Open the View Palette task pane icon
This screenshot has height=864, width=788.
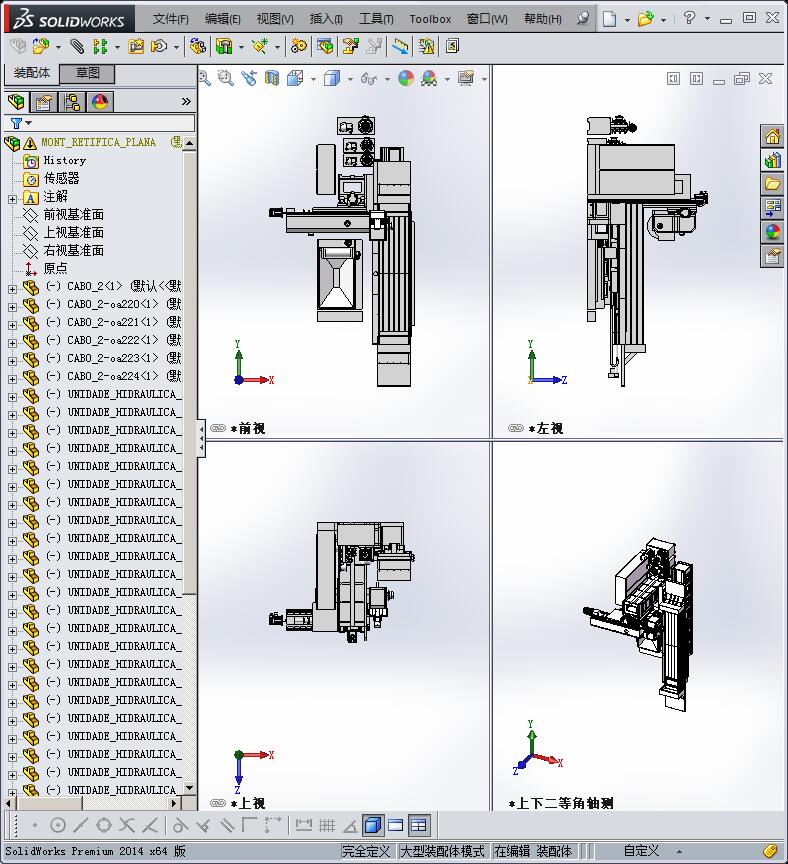pyautogui.click(x=773, y=208)
